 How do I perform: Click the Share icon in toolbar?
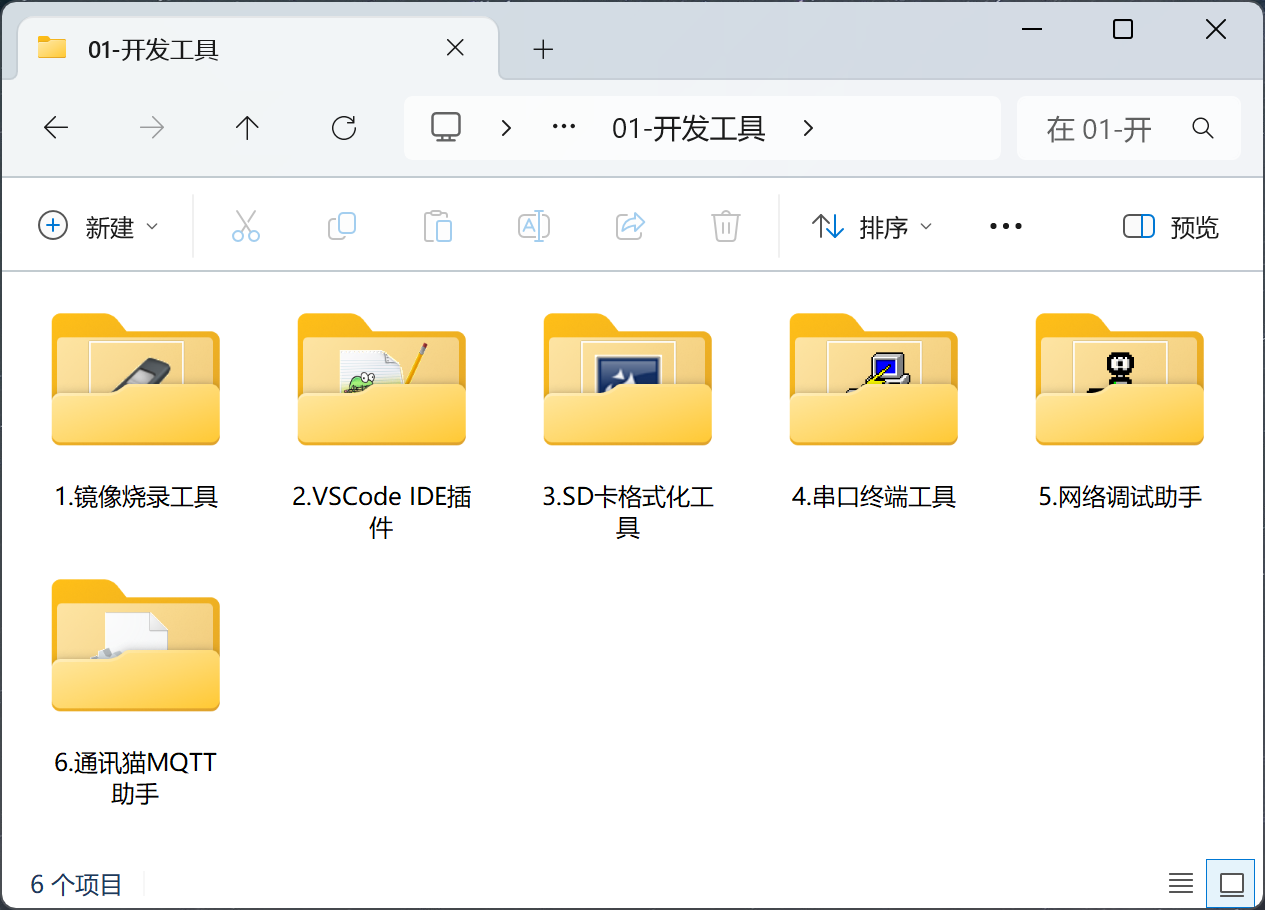pyautogui.click(x=630, y=226)
